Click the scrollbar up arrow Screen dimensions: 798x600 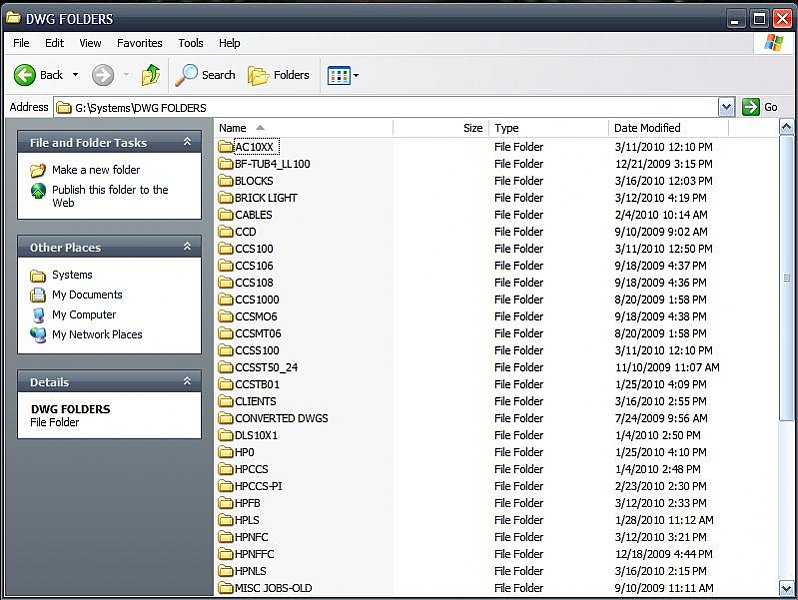point(786,128)
